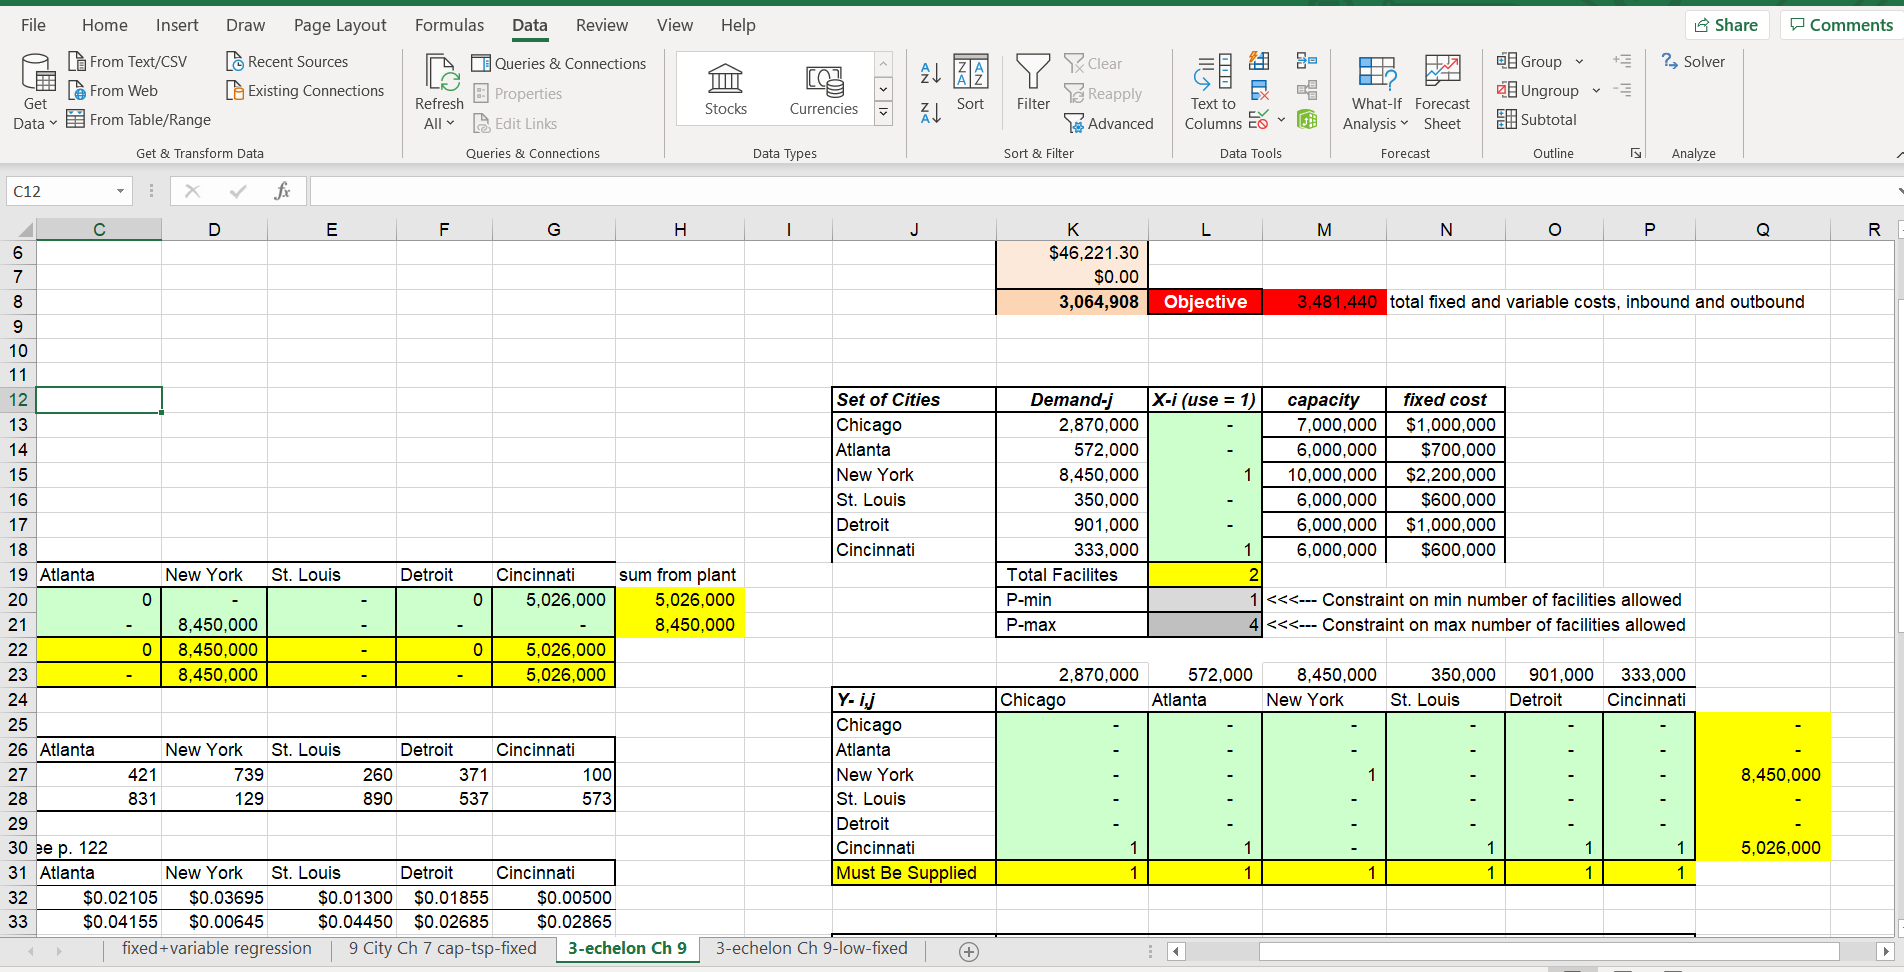Import data From Text/CSV
This screenshot has width=1904, height=972.
click(127, 62)
